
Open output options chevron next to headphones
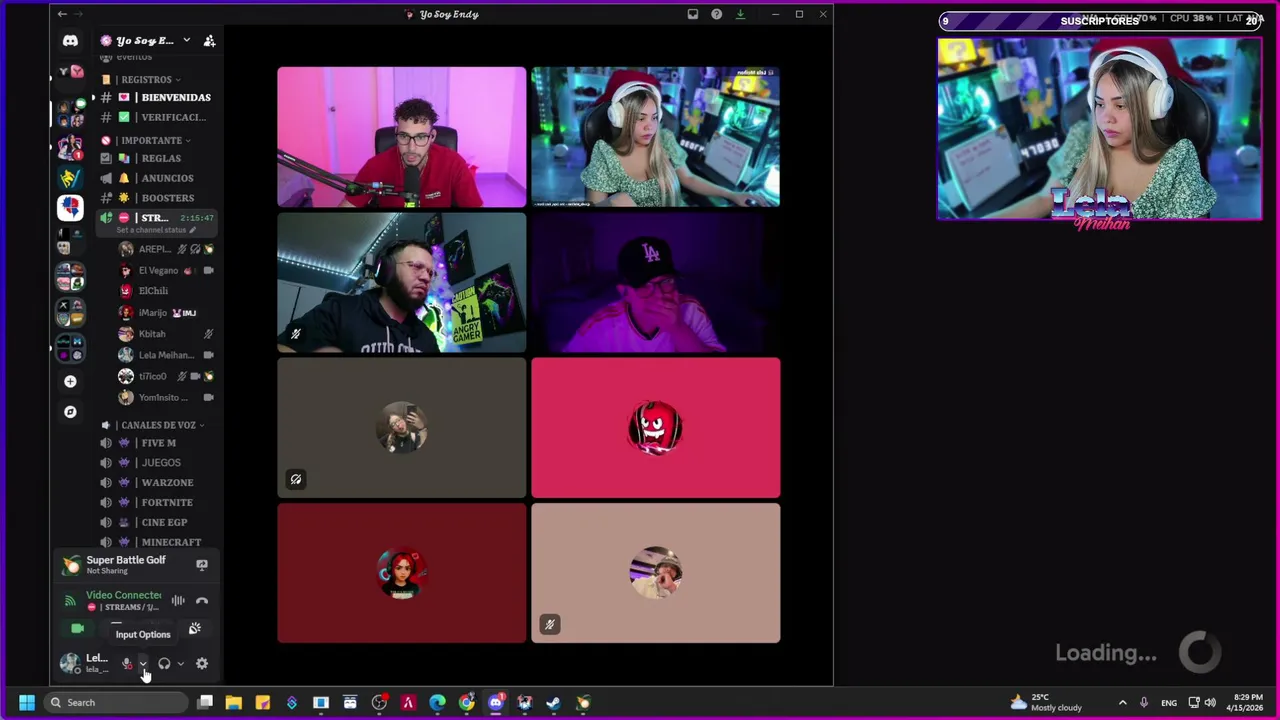[x=180, y=663]
